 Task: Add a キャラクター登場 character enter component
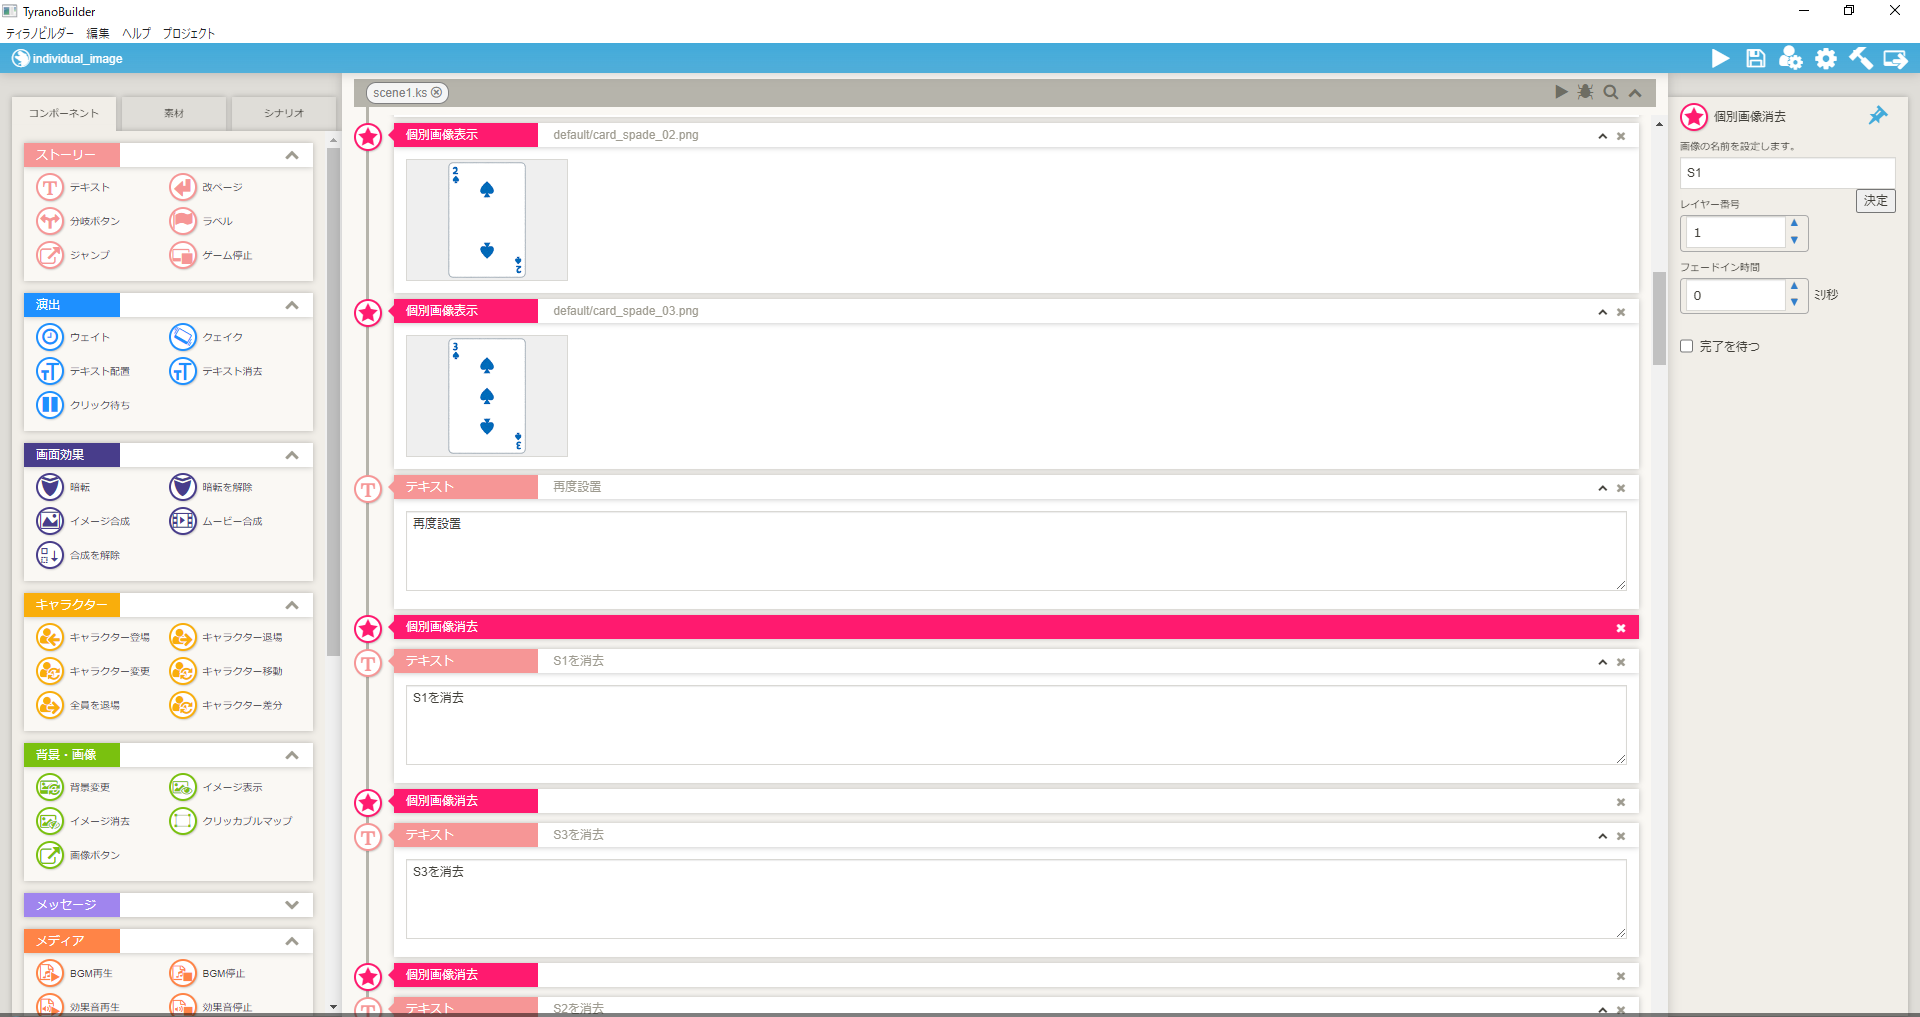93,637
